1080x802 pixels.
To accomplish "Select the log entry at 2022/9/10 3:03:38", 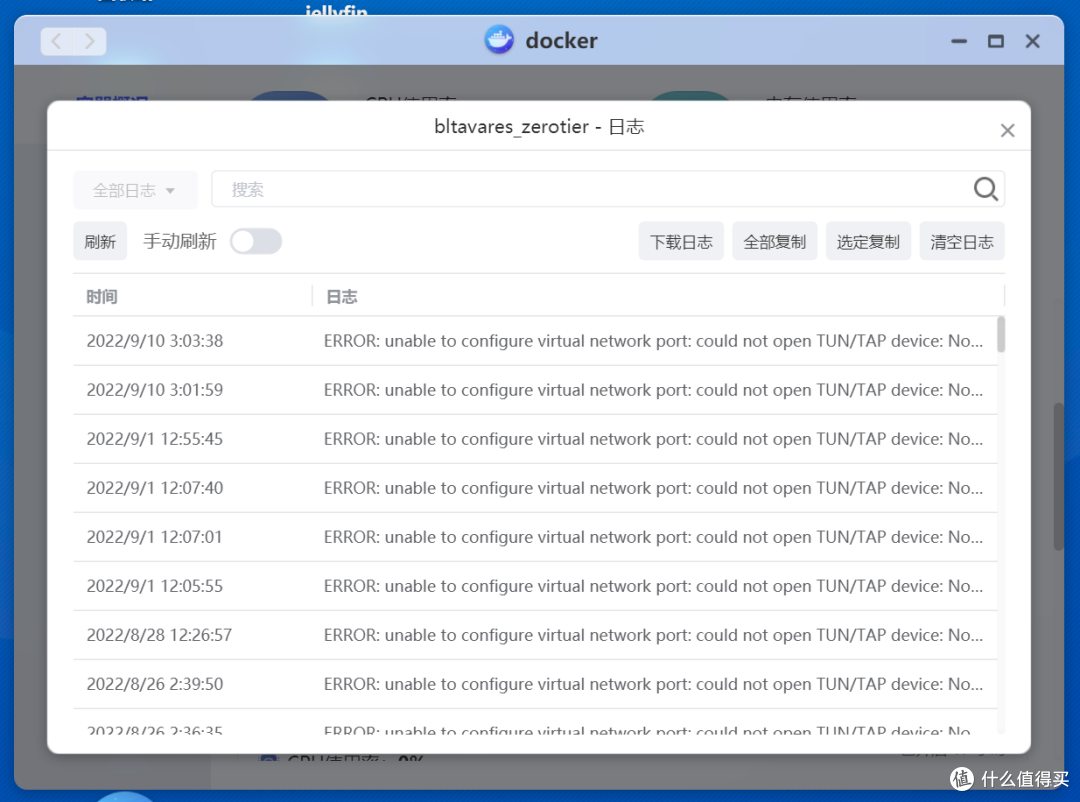I will coord(535,341).
